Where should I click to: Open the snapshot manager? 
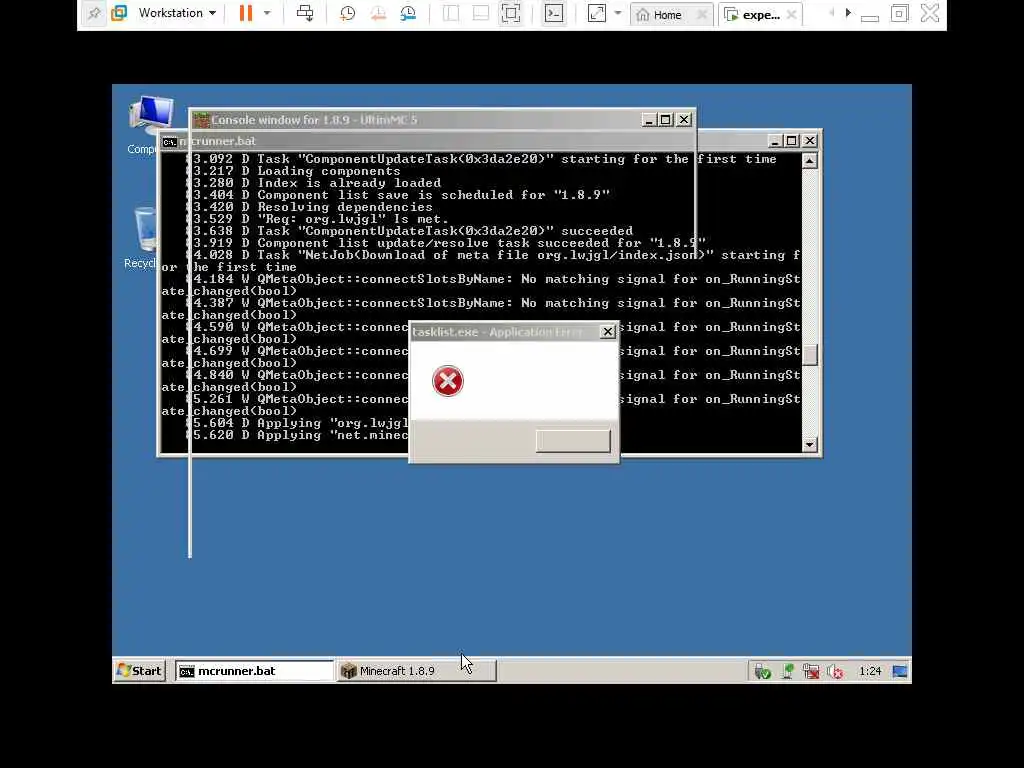(408, 14)
